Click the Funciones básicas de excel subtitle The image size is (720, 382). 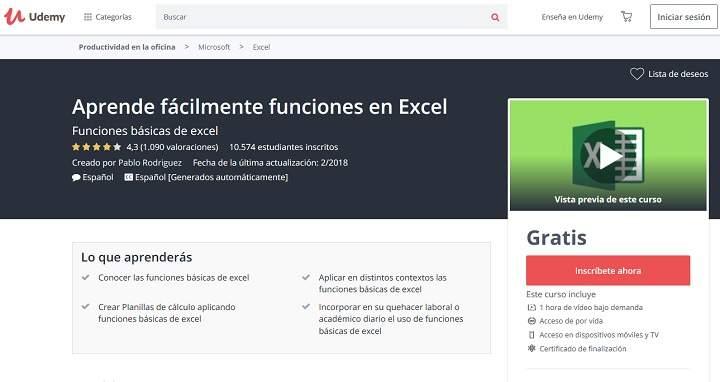(145, 131)
